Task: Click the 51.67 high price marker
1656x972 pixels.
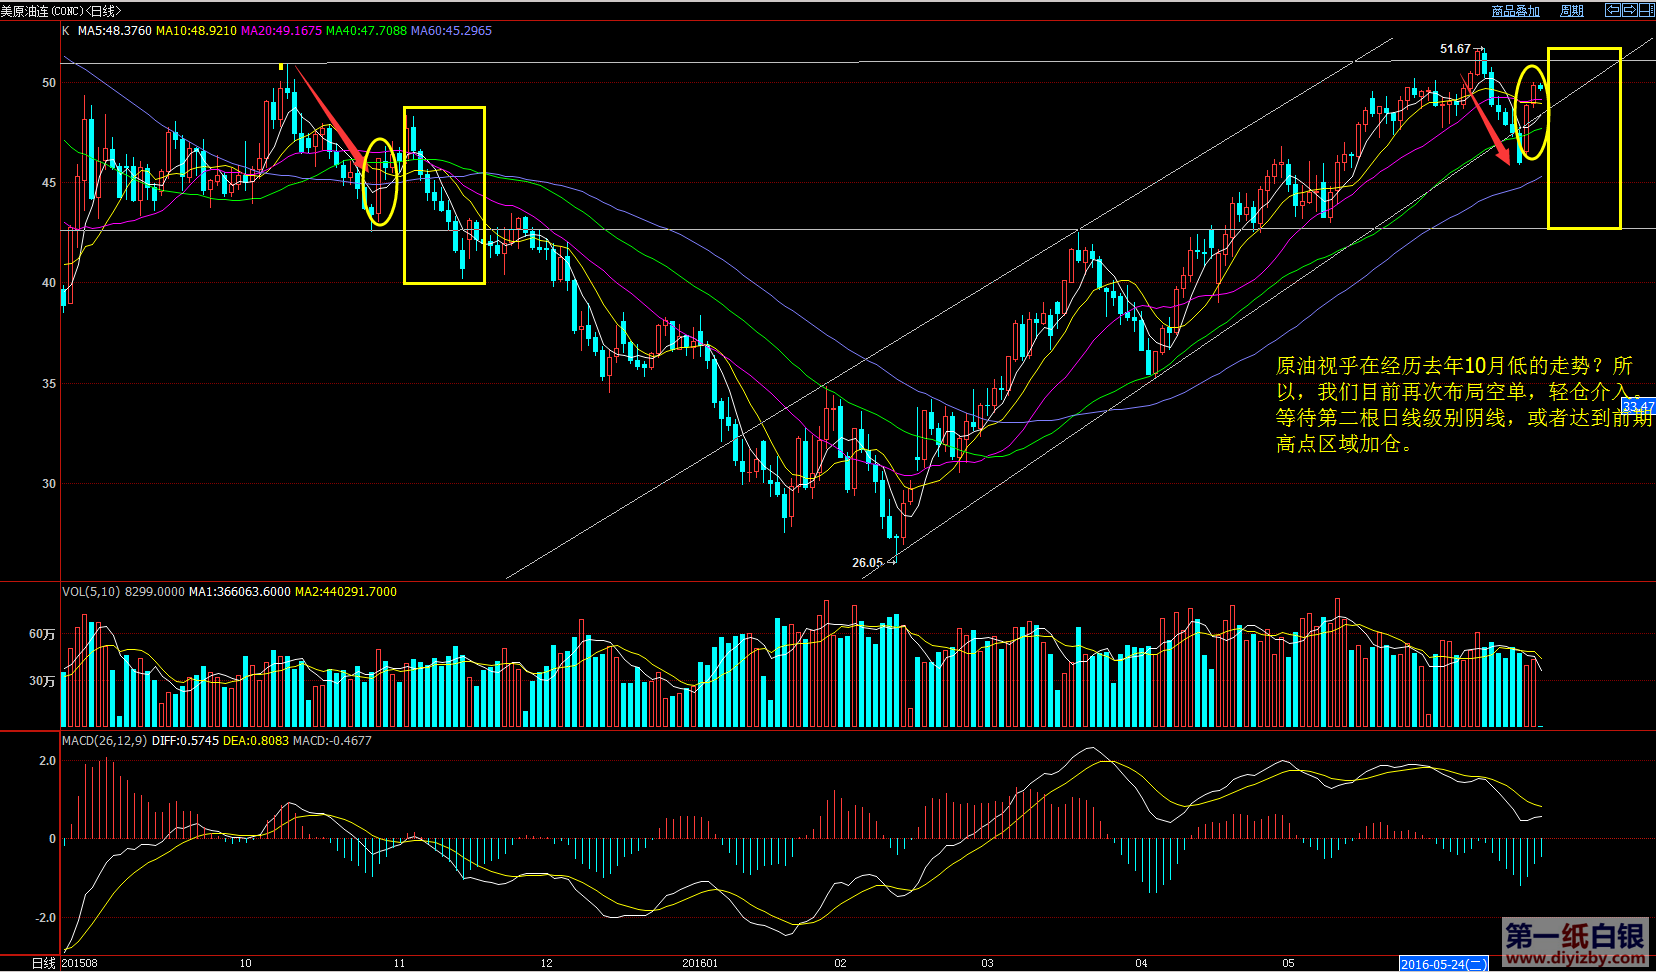Action: [1455, 49]
